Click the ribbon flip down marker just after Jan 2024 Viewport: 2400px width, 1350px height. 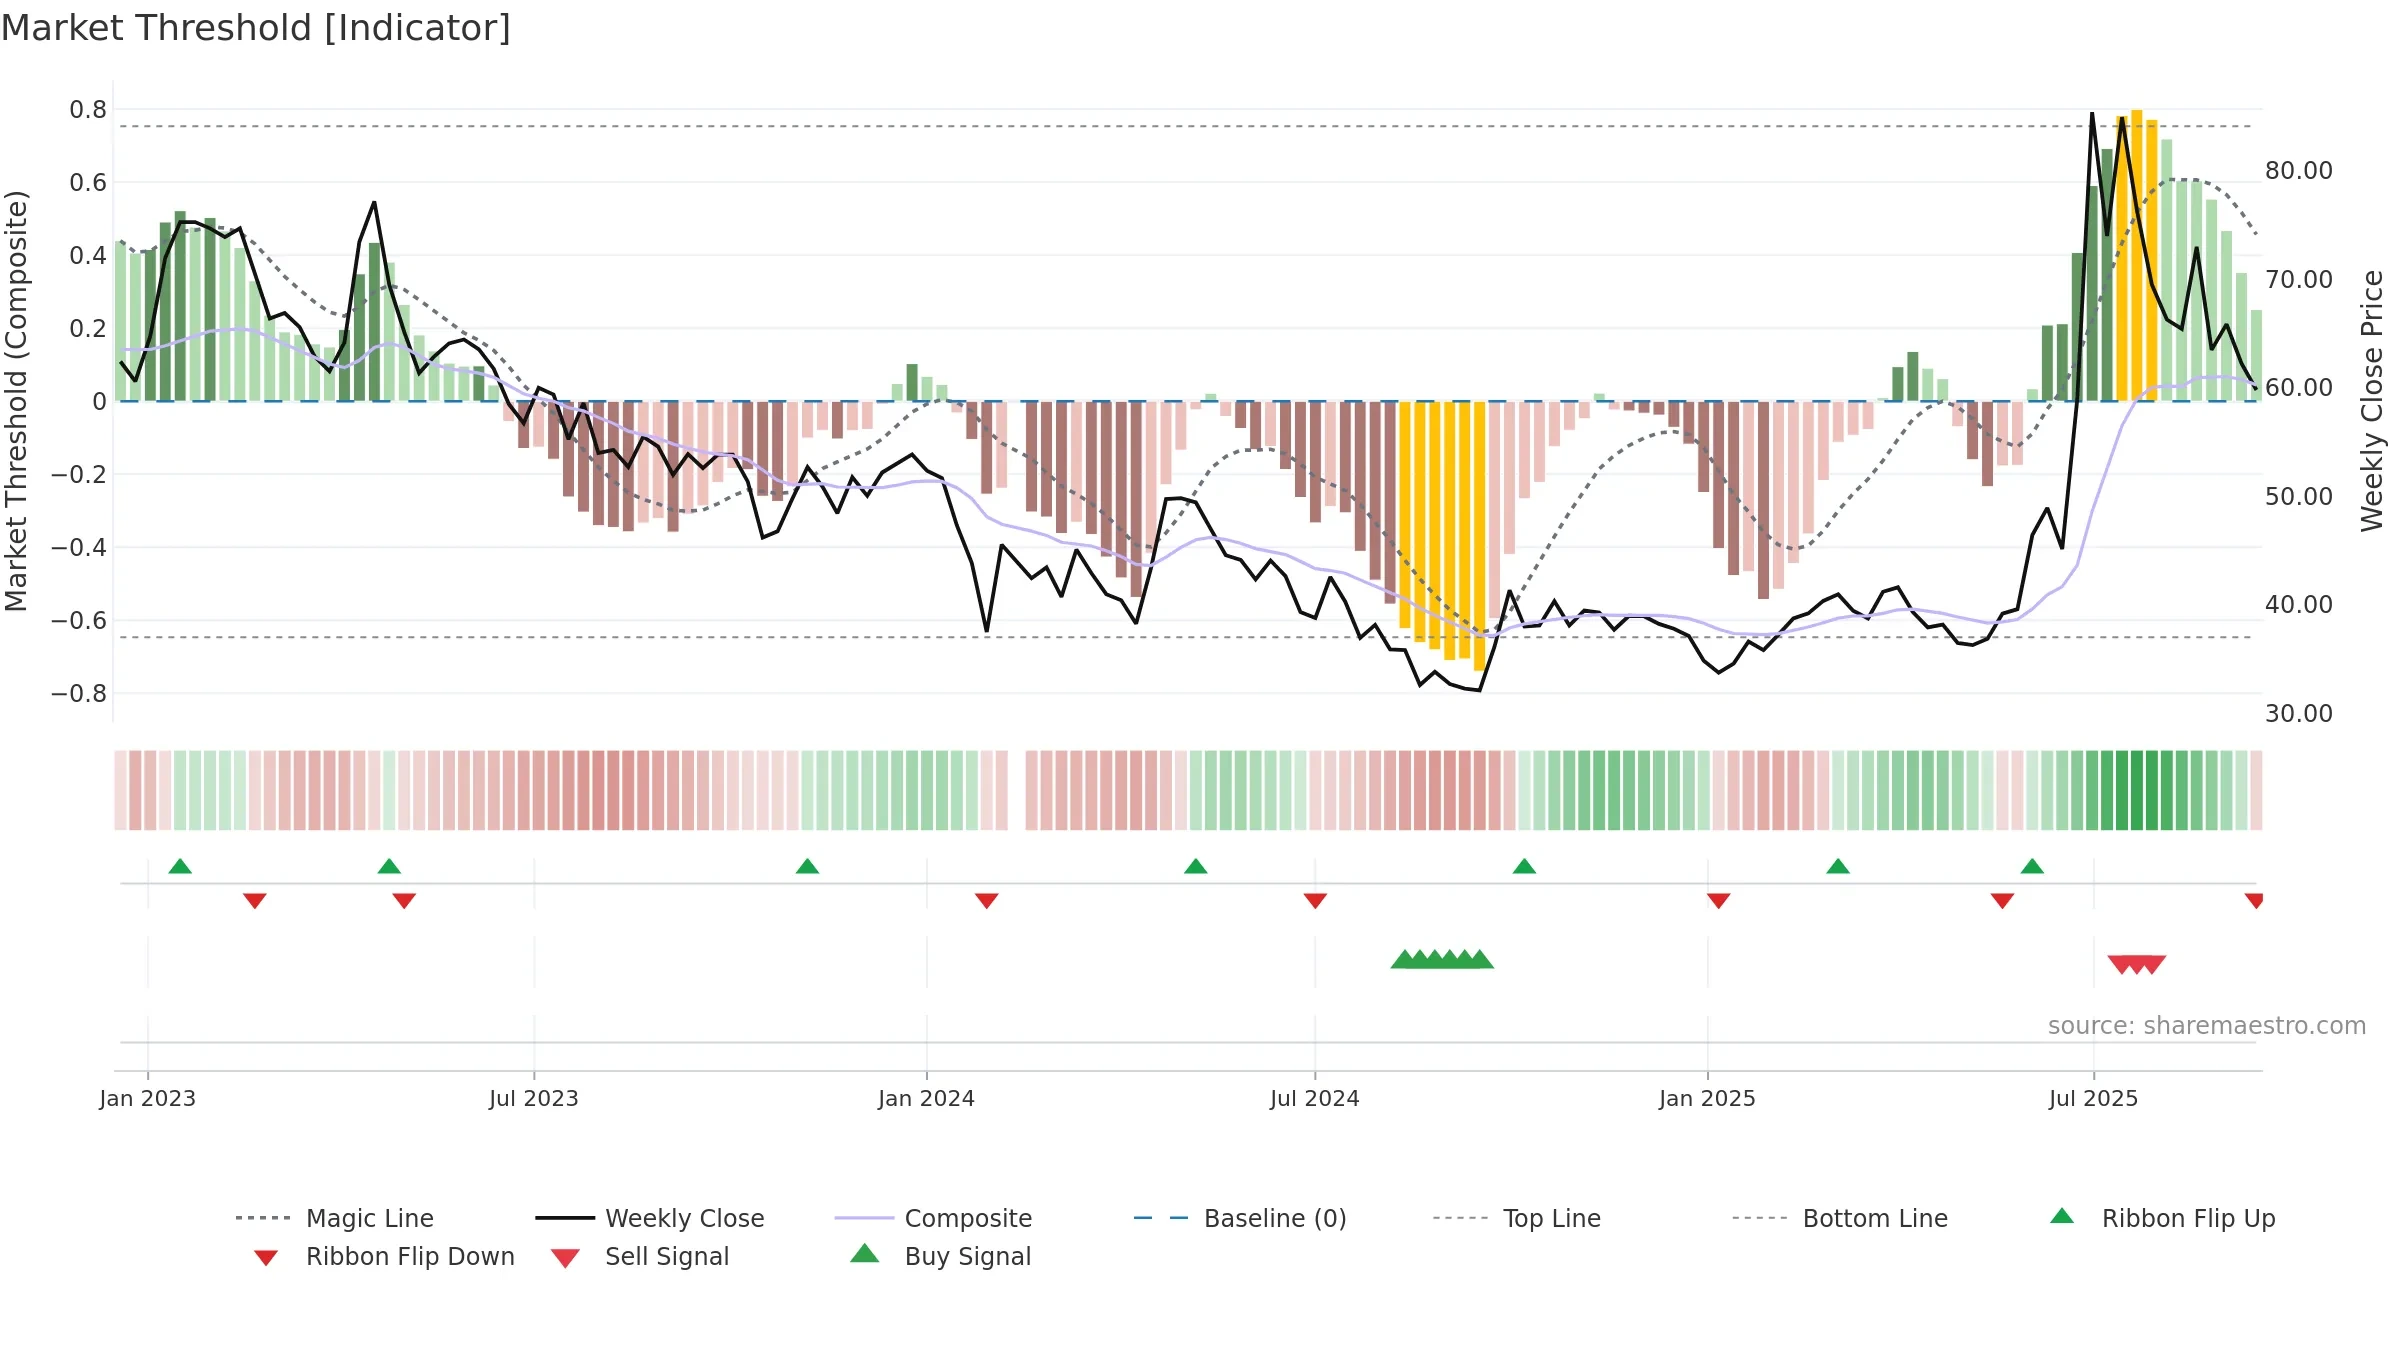click(987, 901)
